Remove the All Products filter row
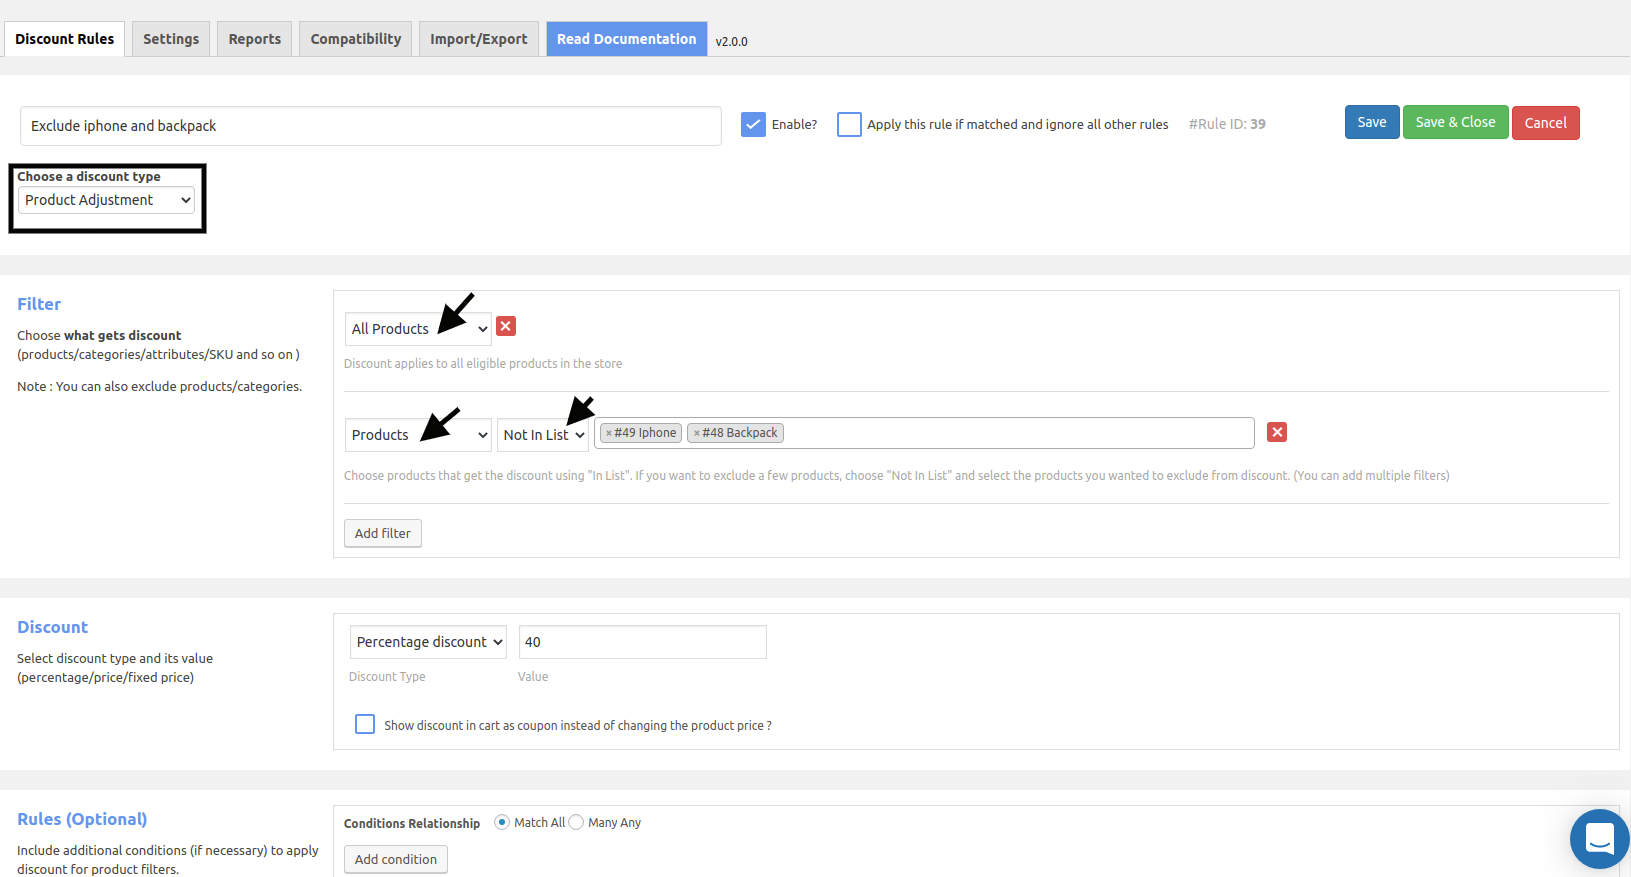The width and height of the screenshot is (1631, 877). pyautogui.click(x=506, y=326)
